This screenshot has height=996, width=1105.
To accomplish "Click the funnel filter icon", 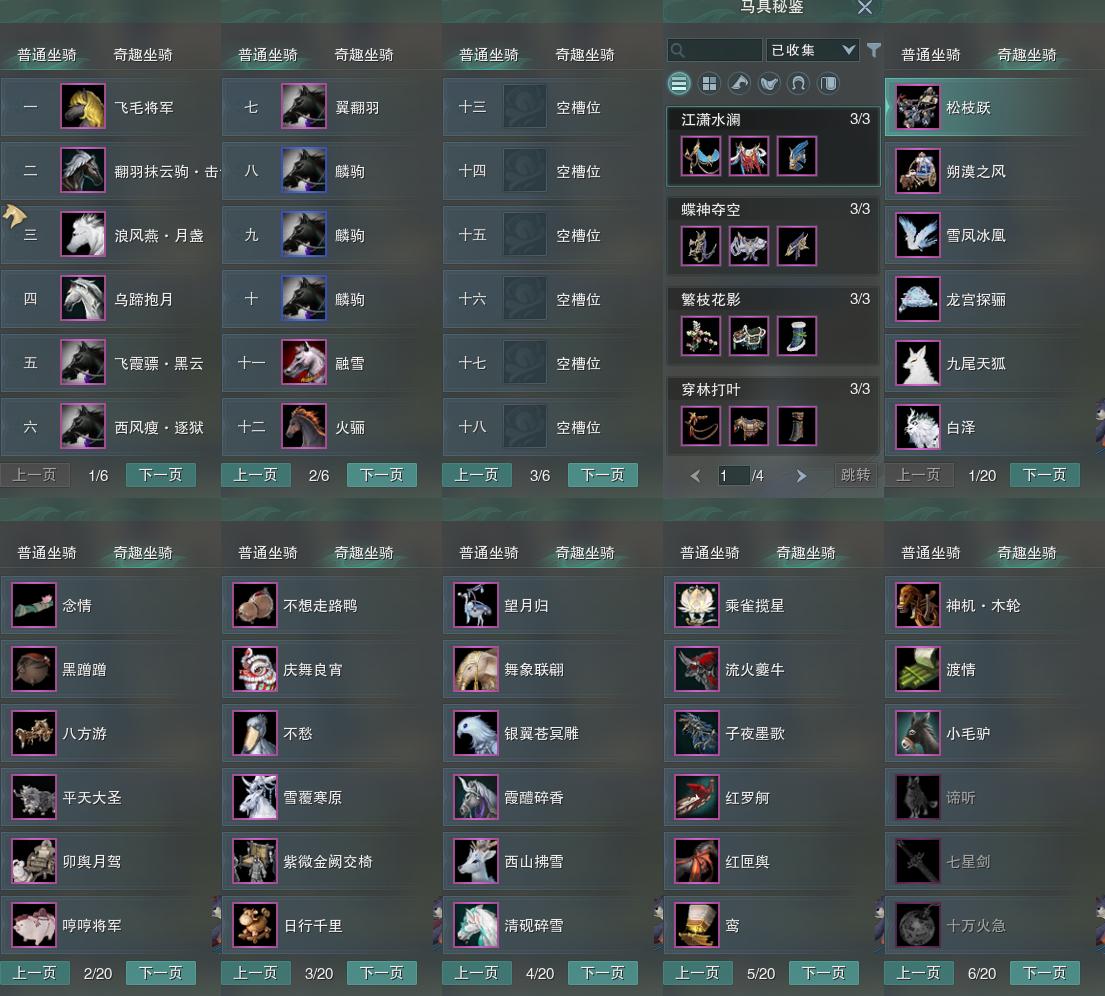I will [874, 50].
